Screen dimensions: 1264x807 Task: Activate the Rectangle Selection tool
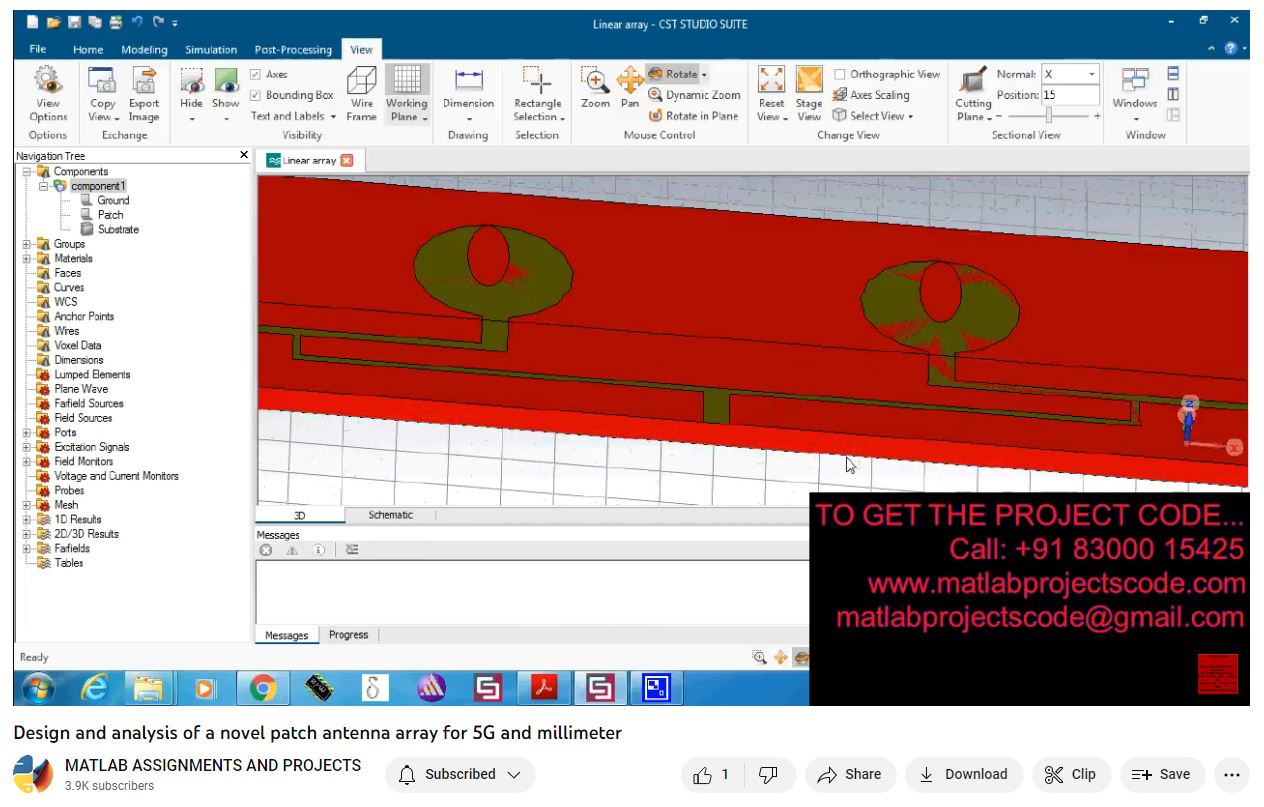coord(538,95)
